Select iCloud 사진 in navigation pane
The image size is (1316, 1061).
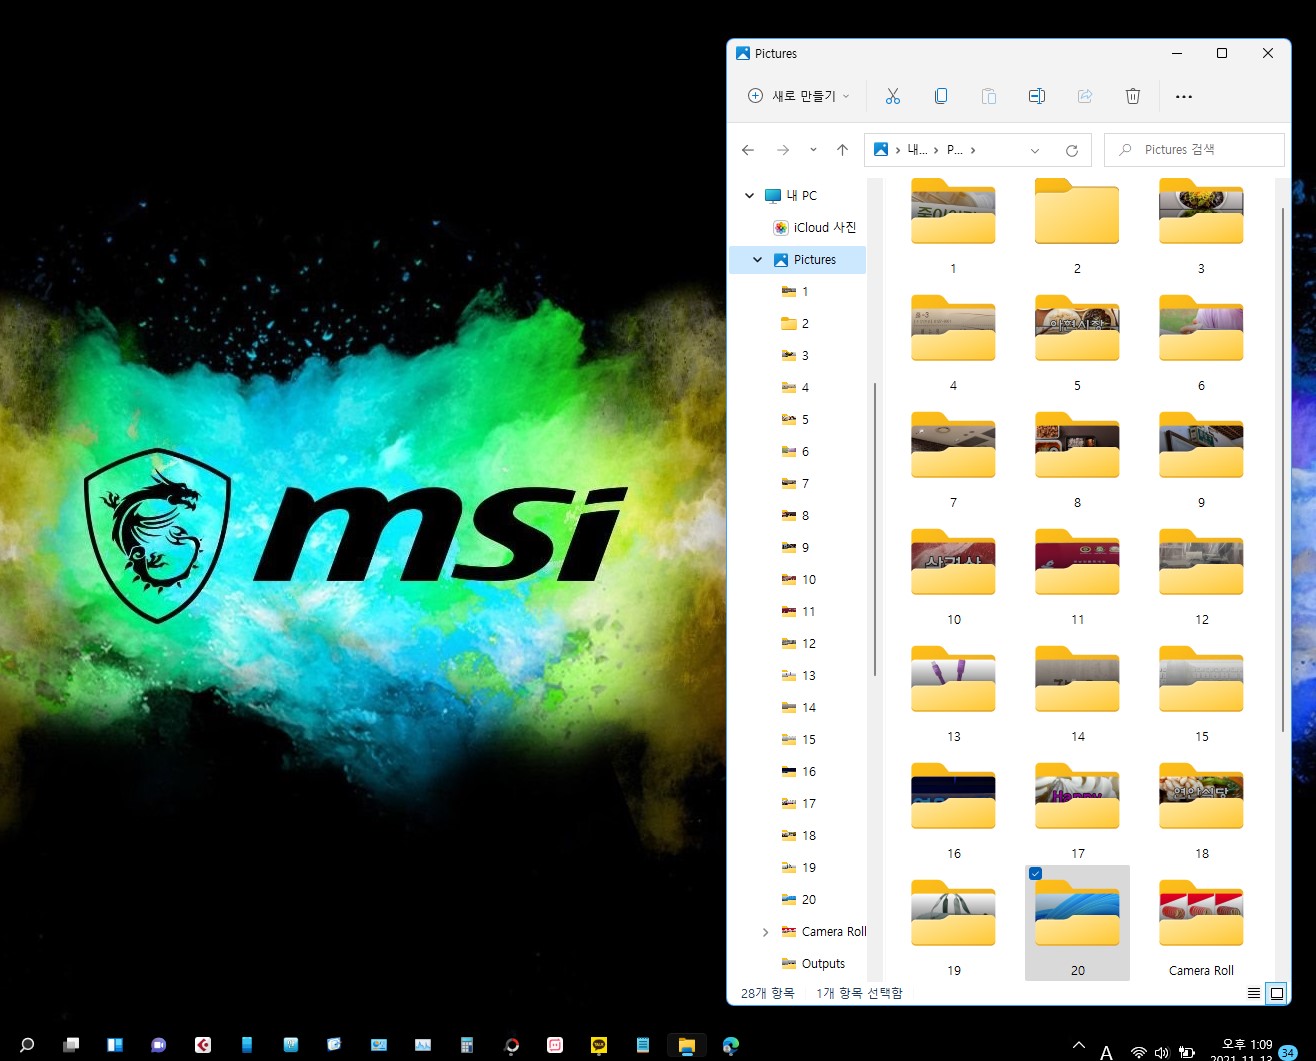coord(815,228)
